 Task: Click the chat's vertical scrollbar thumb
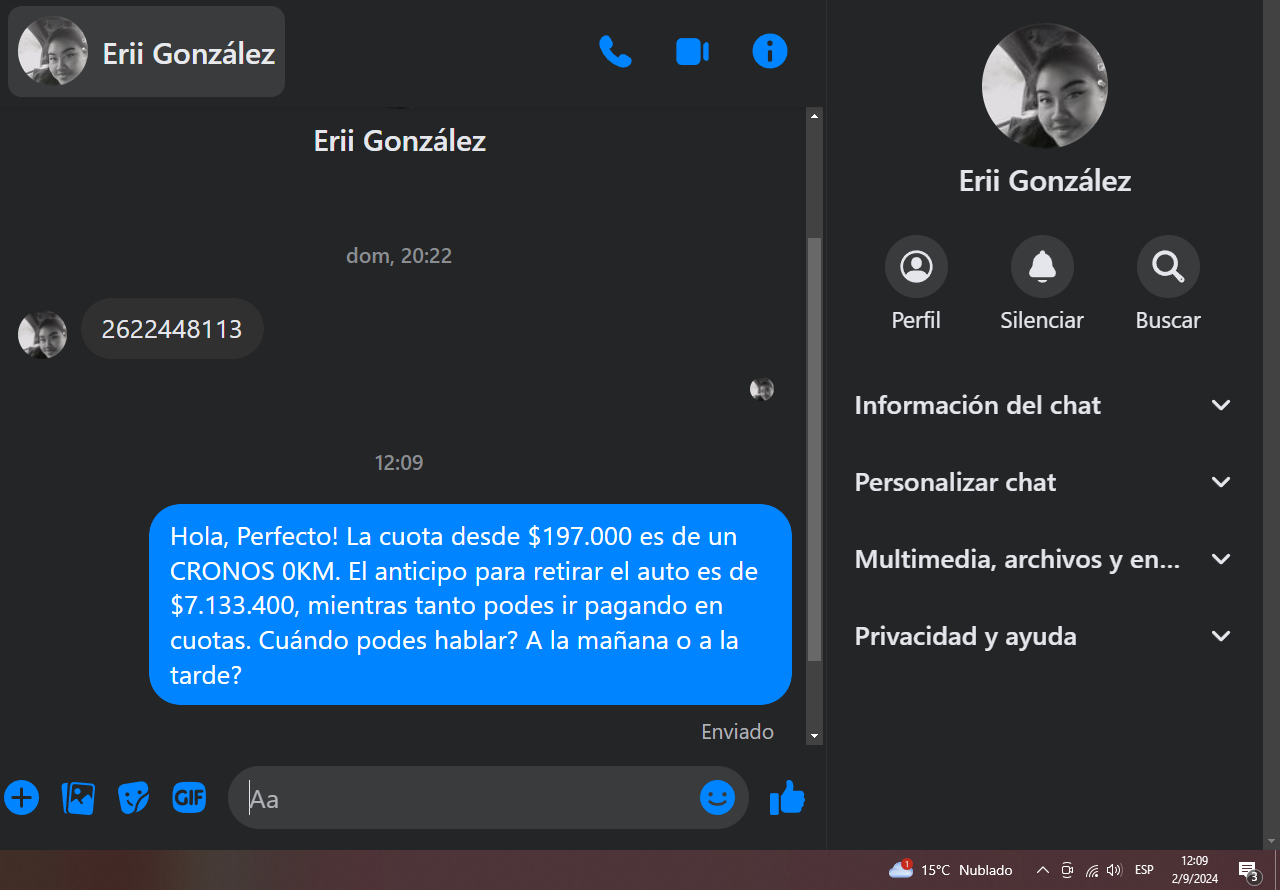(x=815, y=450)
